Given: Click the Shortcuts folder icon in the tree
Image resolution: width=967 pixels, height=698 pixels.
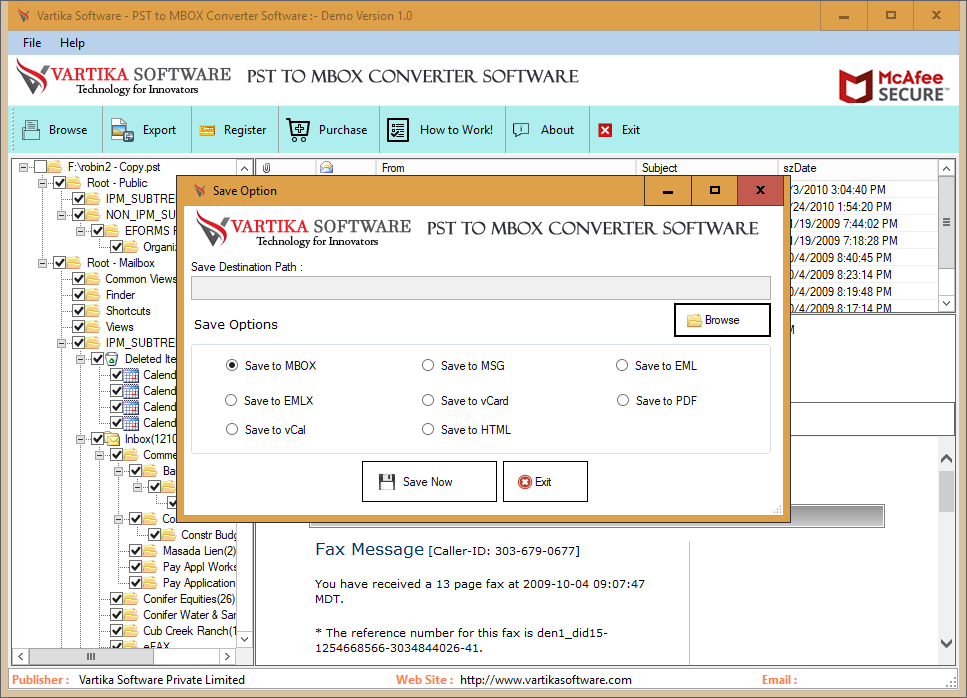Looking at the screenshot, I should pyautogui.click(x=93, y=311).
